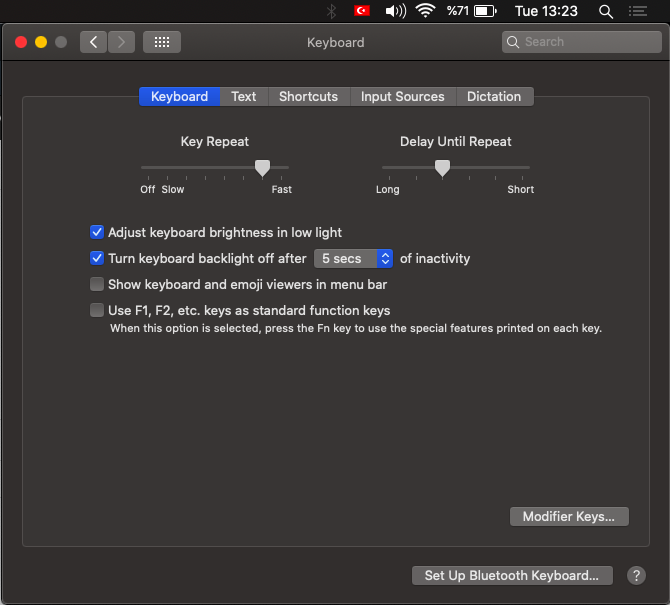Open the volume control in menu bar

396,11
